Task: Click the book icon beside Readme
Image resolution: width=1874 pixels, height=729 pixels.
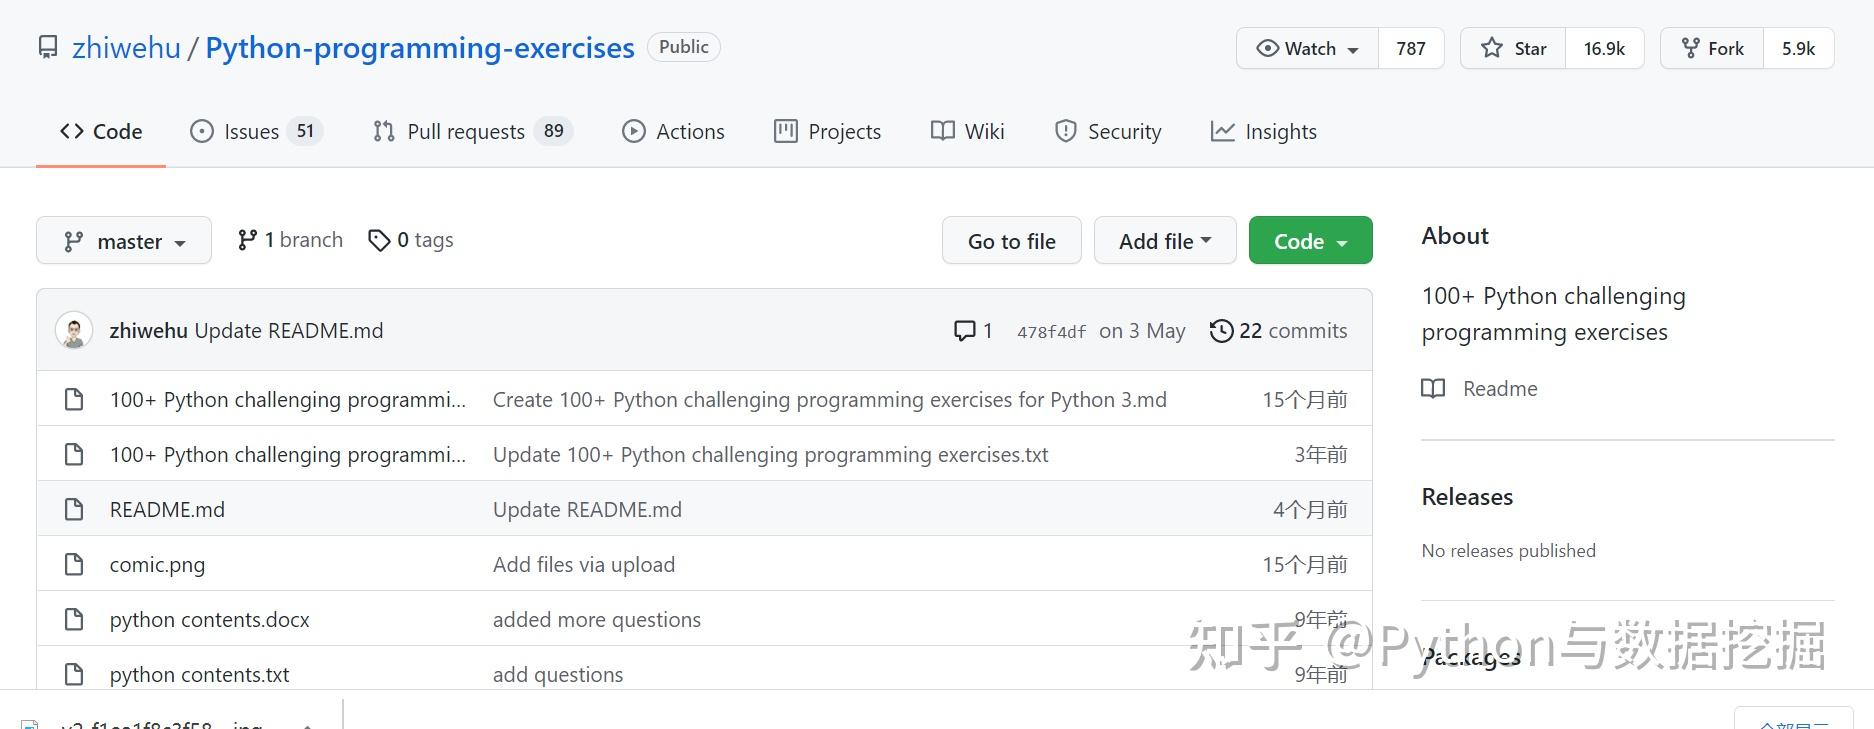Action: (1433, 389)
